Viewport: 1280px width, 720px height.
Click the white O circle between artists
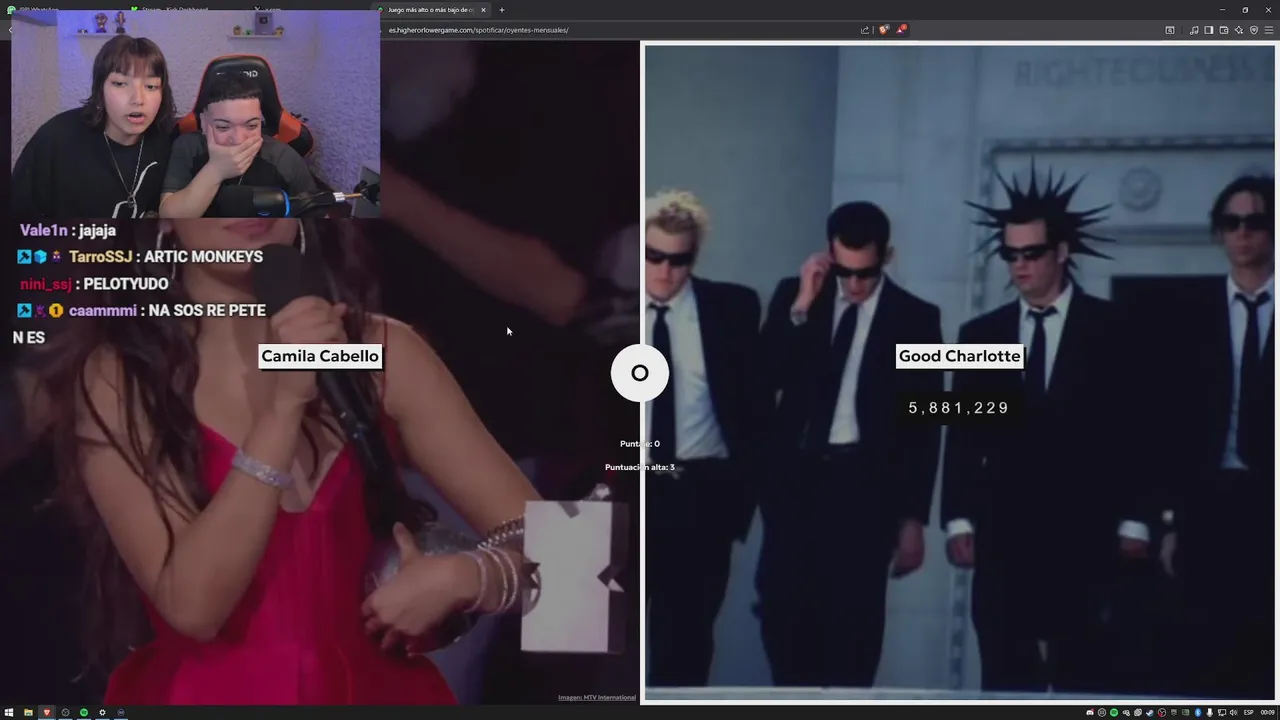pyautogui.click(x=640, y=373)
